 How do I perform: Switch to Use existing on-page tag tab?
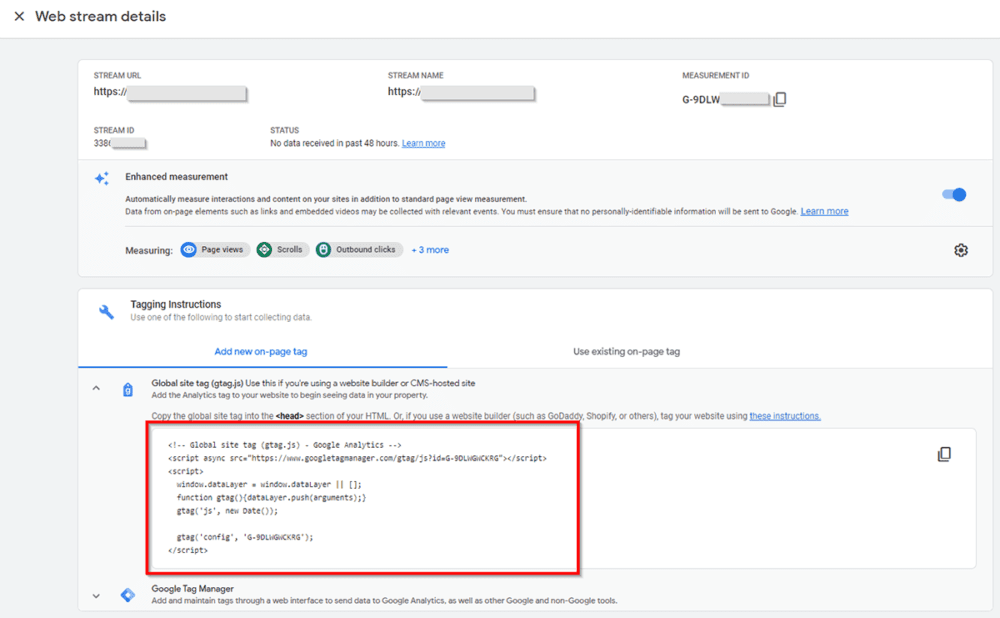(x=626, y=352)
